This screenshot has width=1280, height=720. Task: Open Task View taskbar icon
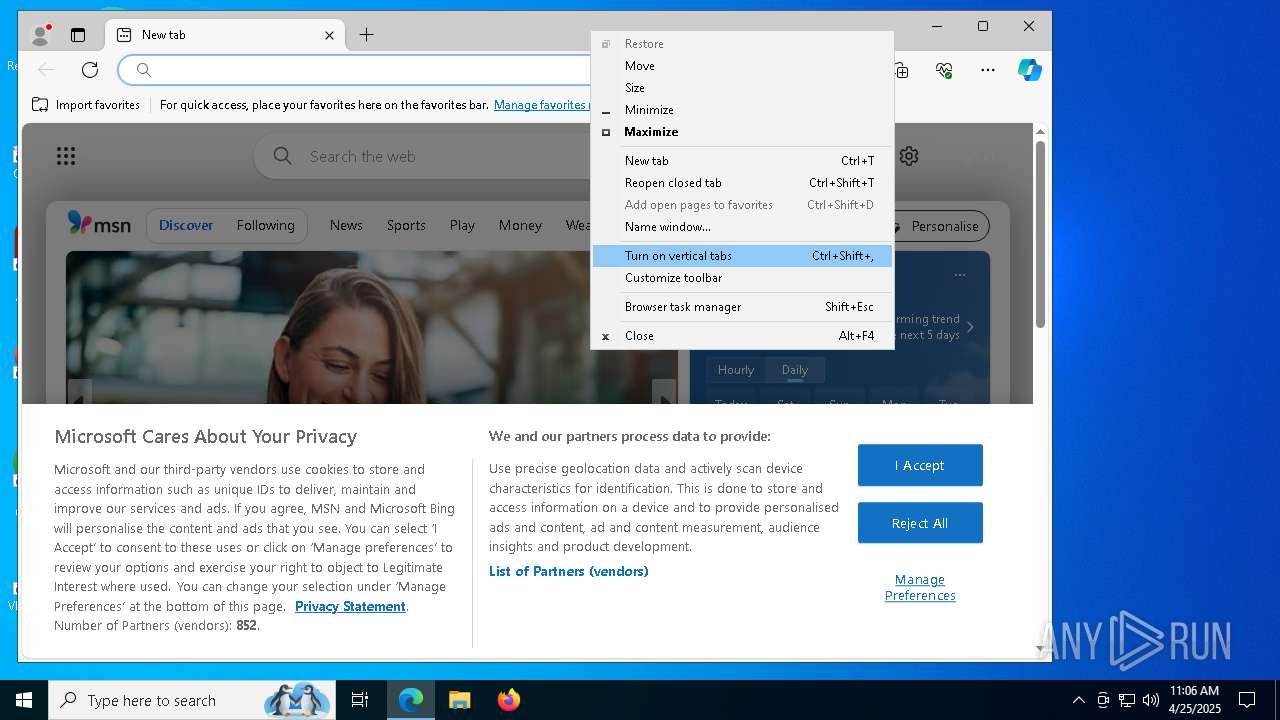(x=360, y=700)
